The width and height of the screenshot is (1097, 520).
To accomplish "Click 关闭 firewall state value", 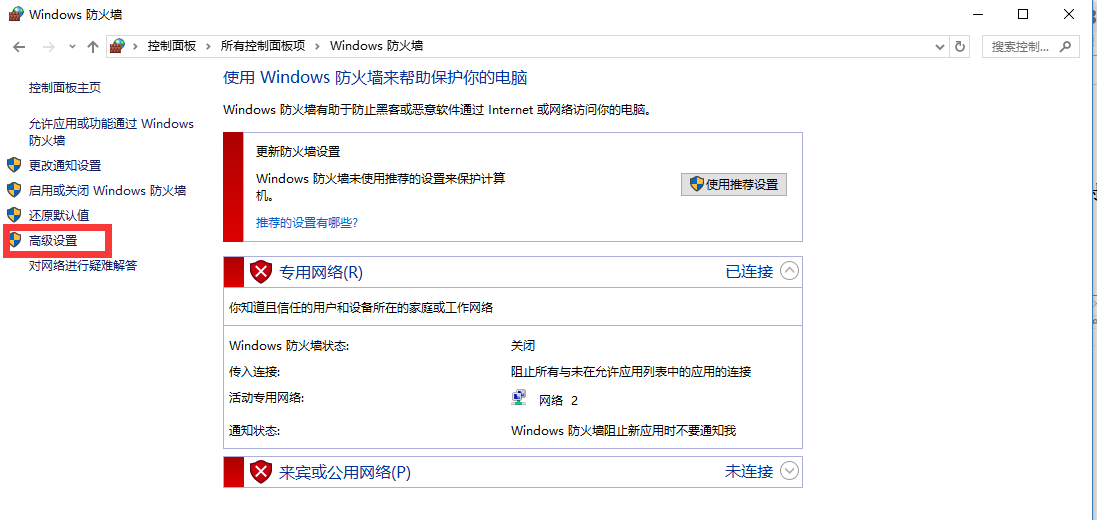I will tap(523, 345).
